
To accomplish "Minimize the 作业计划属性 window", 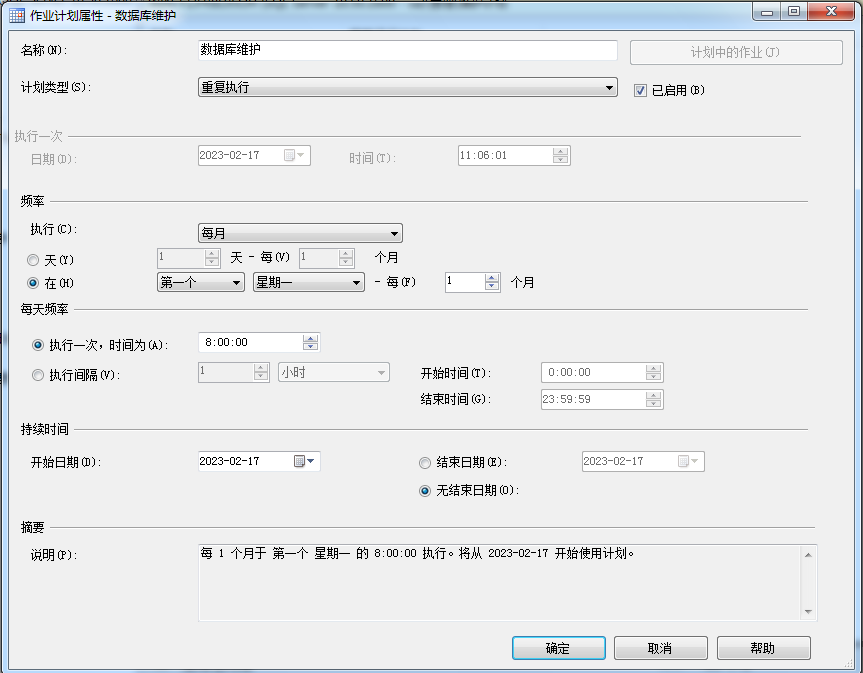I will (767, 12).
